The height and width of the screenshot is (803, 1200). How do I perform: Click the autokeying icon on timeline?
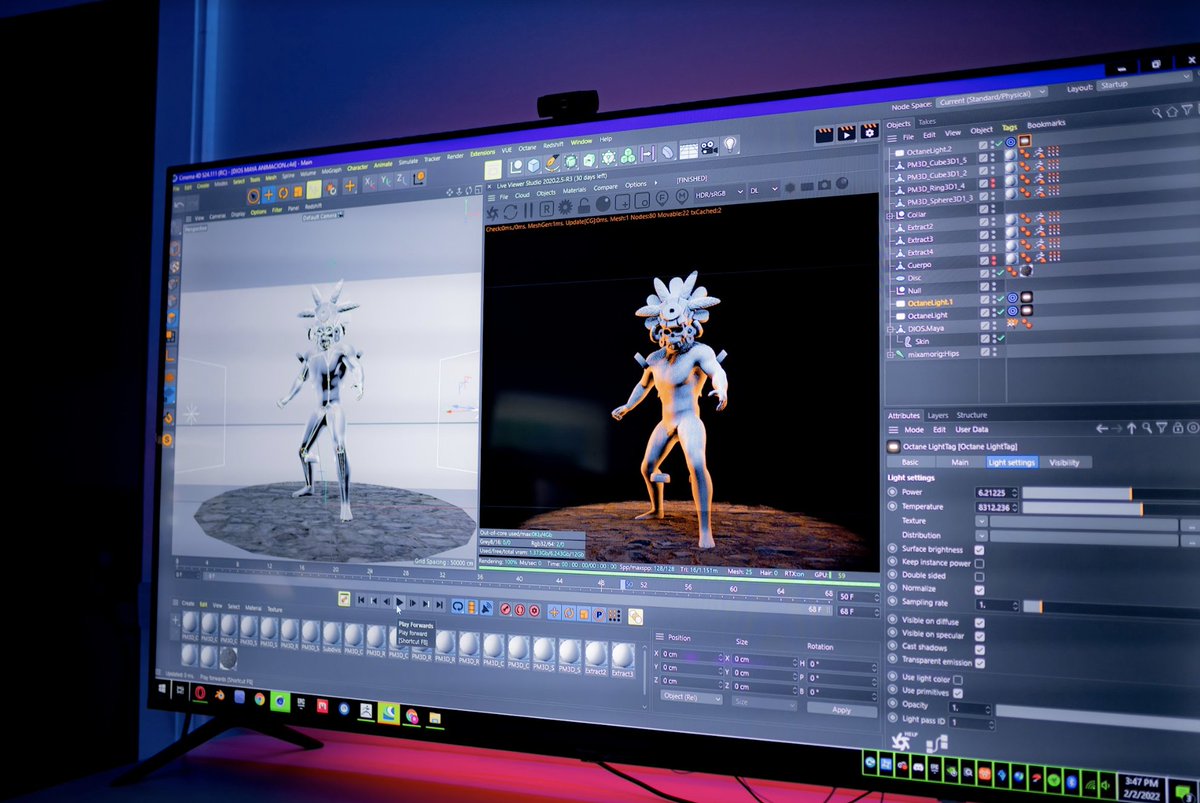pyautogui.click(x=519, y=611)
